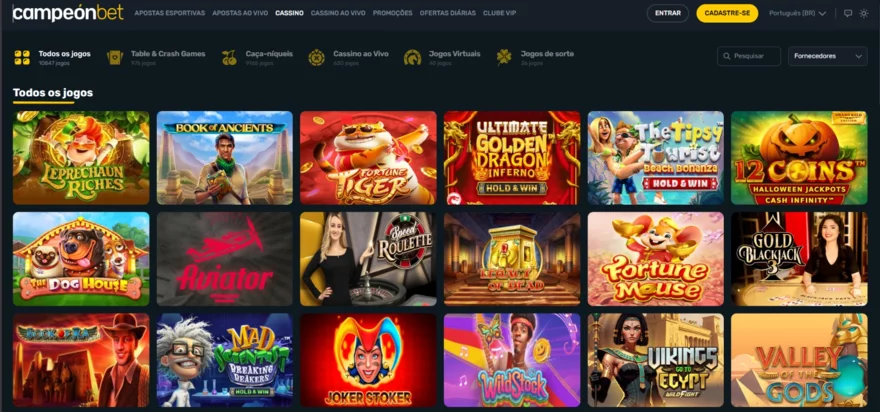The image size is (880, 412).
Task: Click the yellow Cadastre-se button
Action: pos(727,13)
